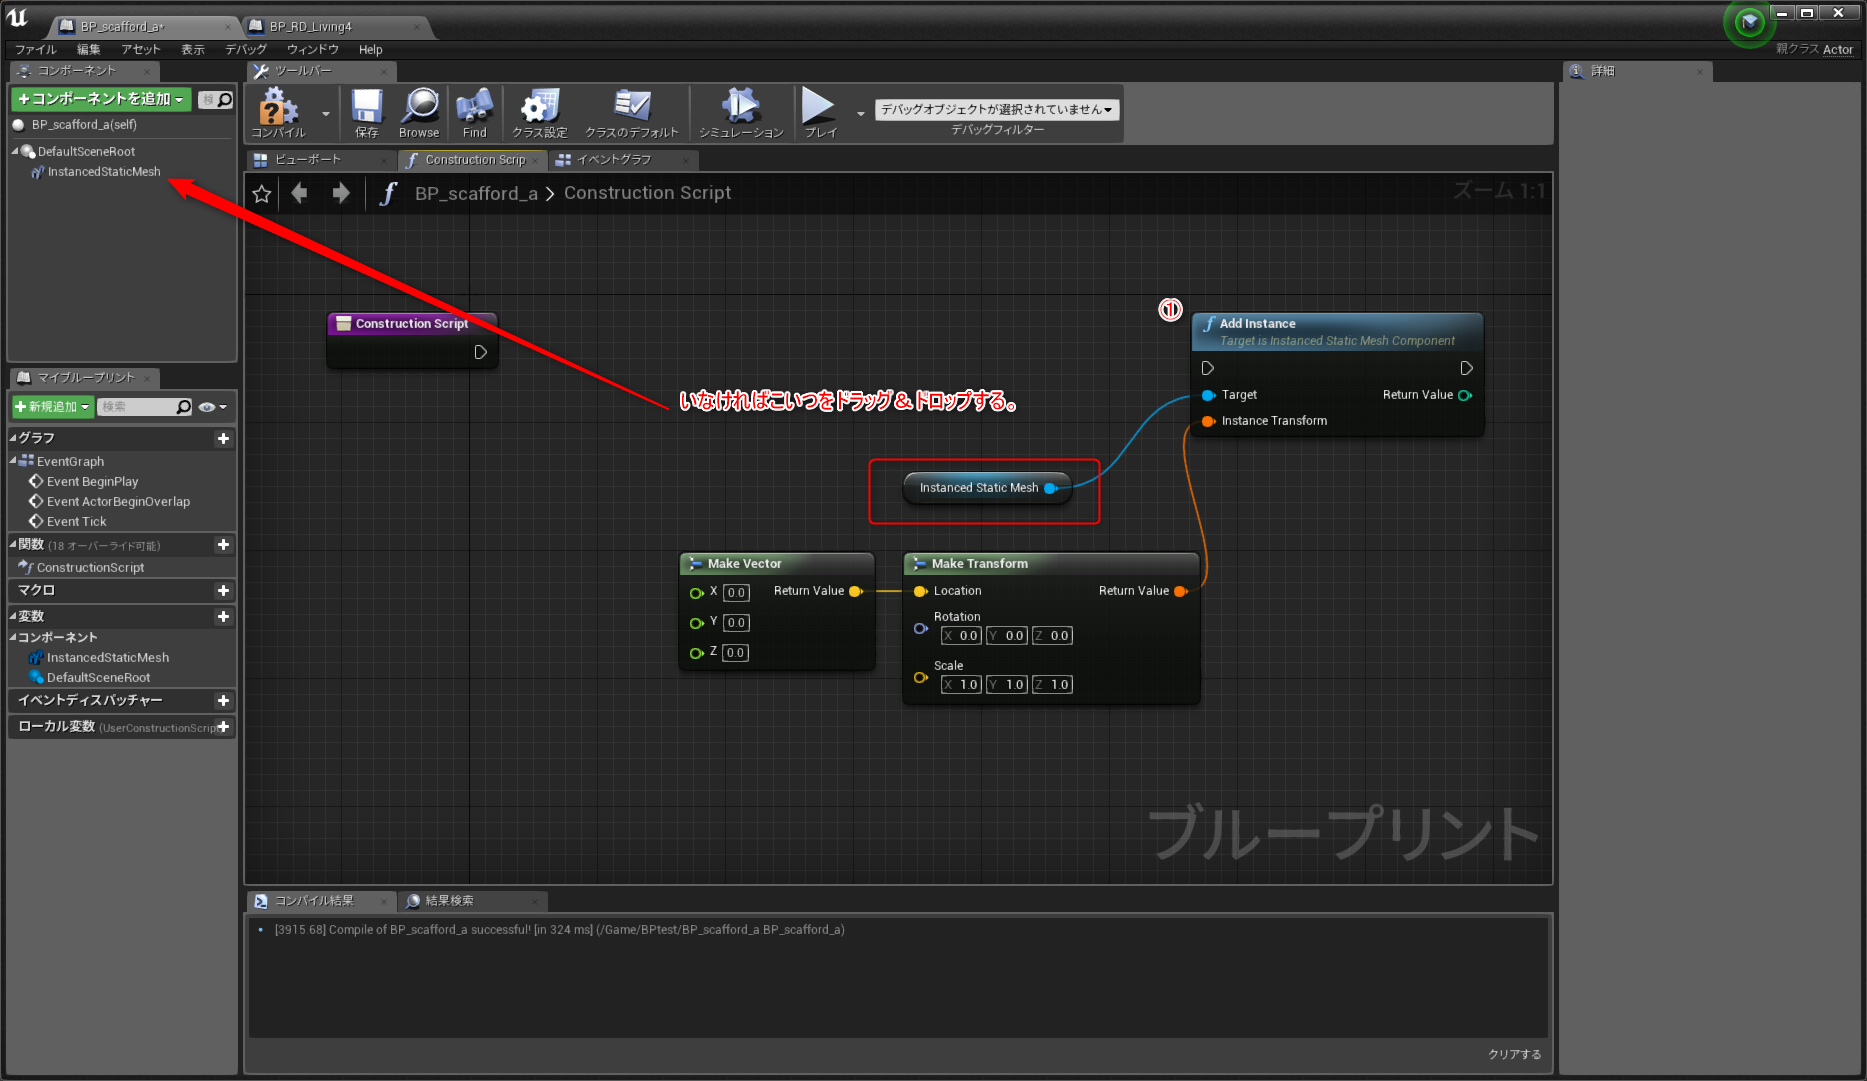Screen dimensions: 1867x1081
Task: Collapse the DefaultSceneRoot tree node
Action: [x=15, y=152]
